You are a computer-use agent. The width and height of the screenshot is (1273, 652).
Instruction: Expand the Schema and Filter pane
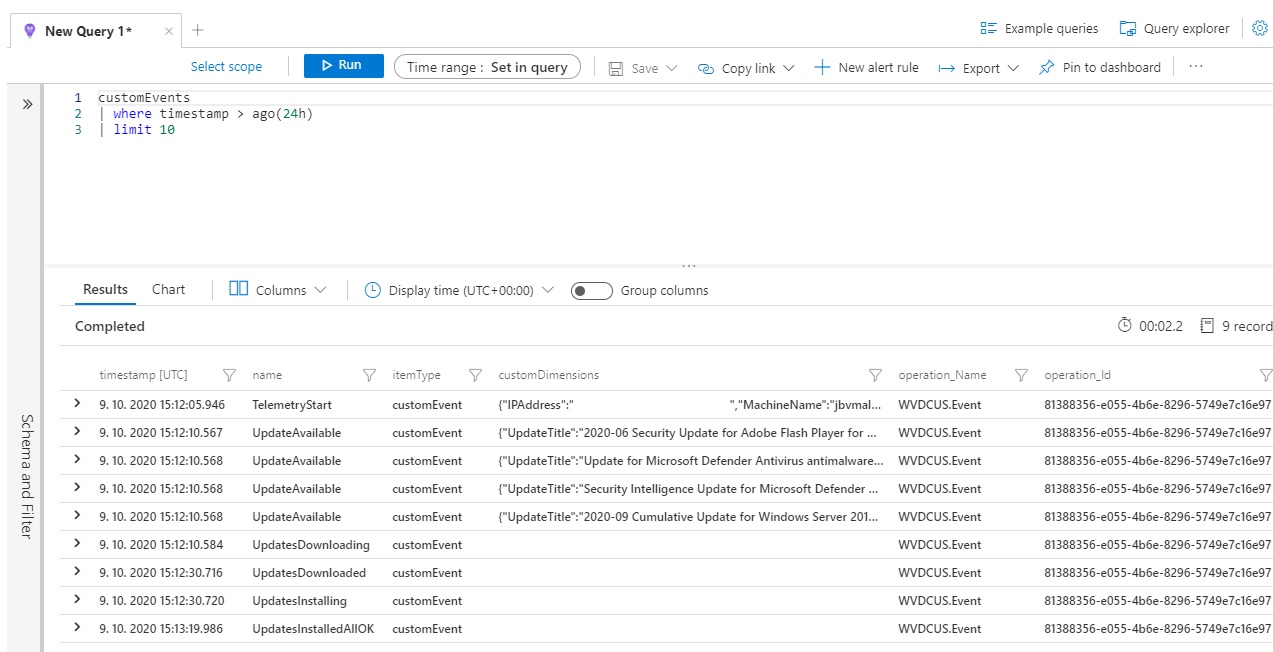[x=27, y=104]
